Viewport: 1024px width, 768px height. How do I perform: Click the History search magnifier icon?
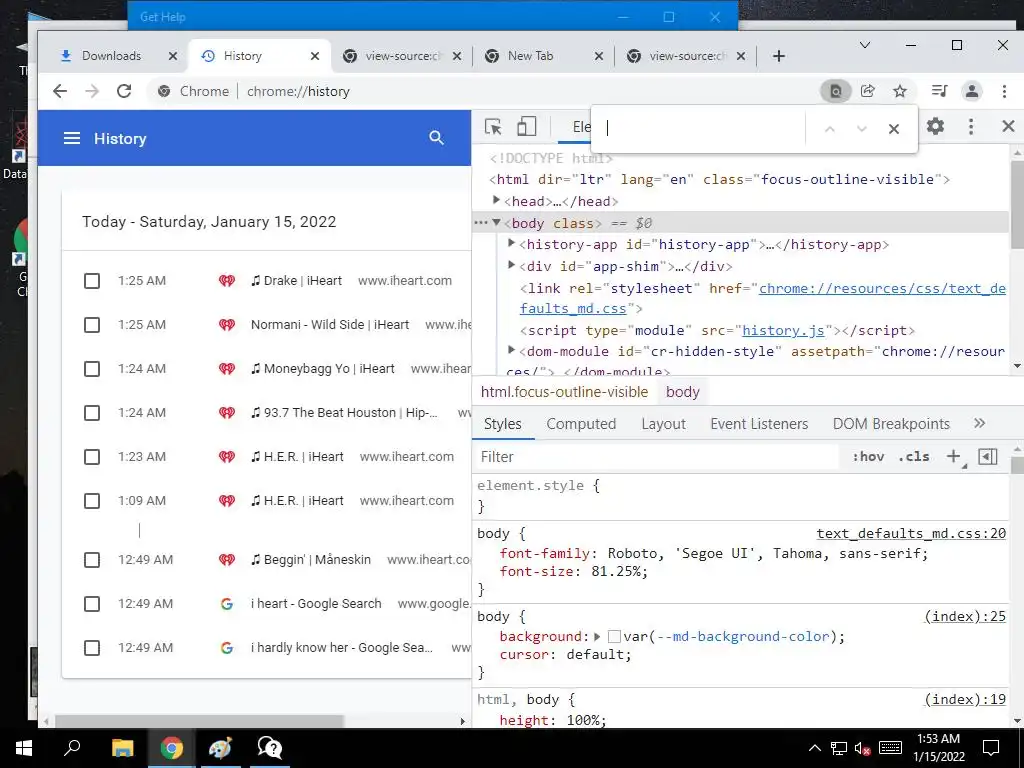pyautogui.click(x=436, y=138)
